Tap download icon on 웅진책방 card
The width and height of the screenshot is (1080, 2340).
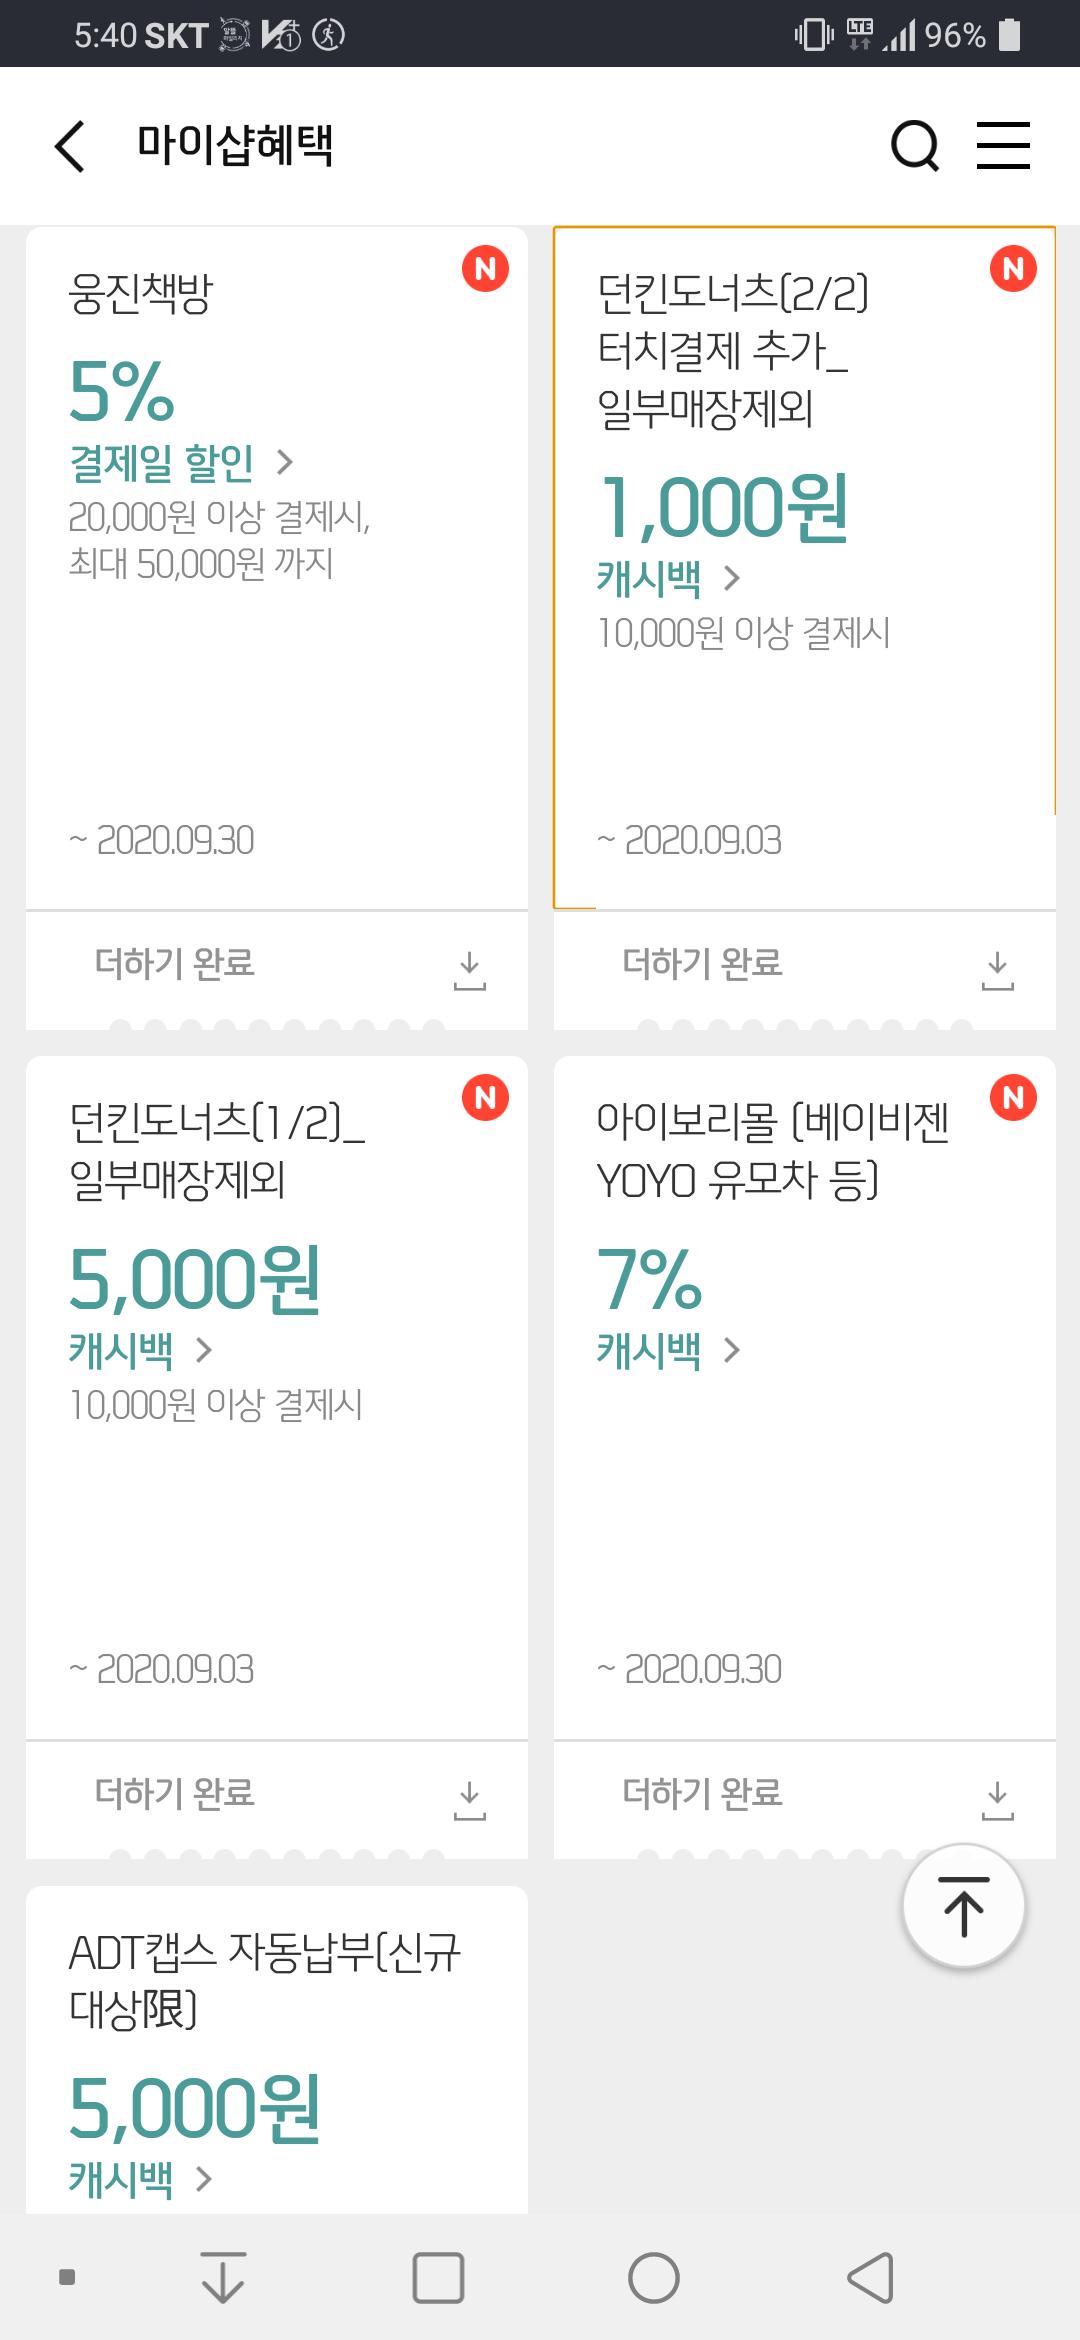[469, 970]
